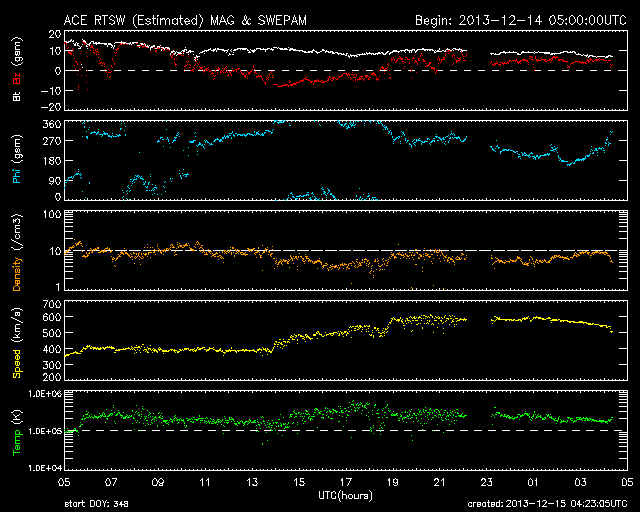The width and height of the screenshot is (640, 512).
Task: Click the '11' hour tick label
Action: coord(205,482)
